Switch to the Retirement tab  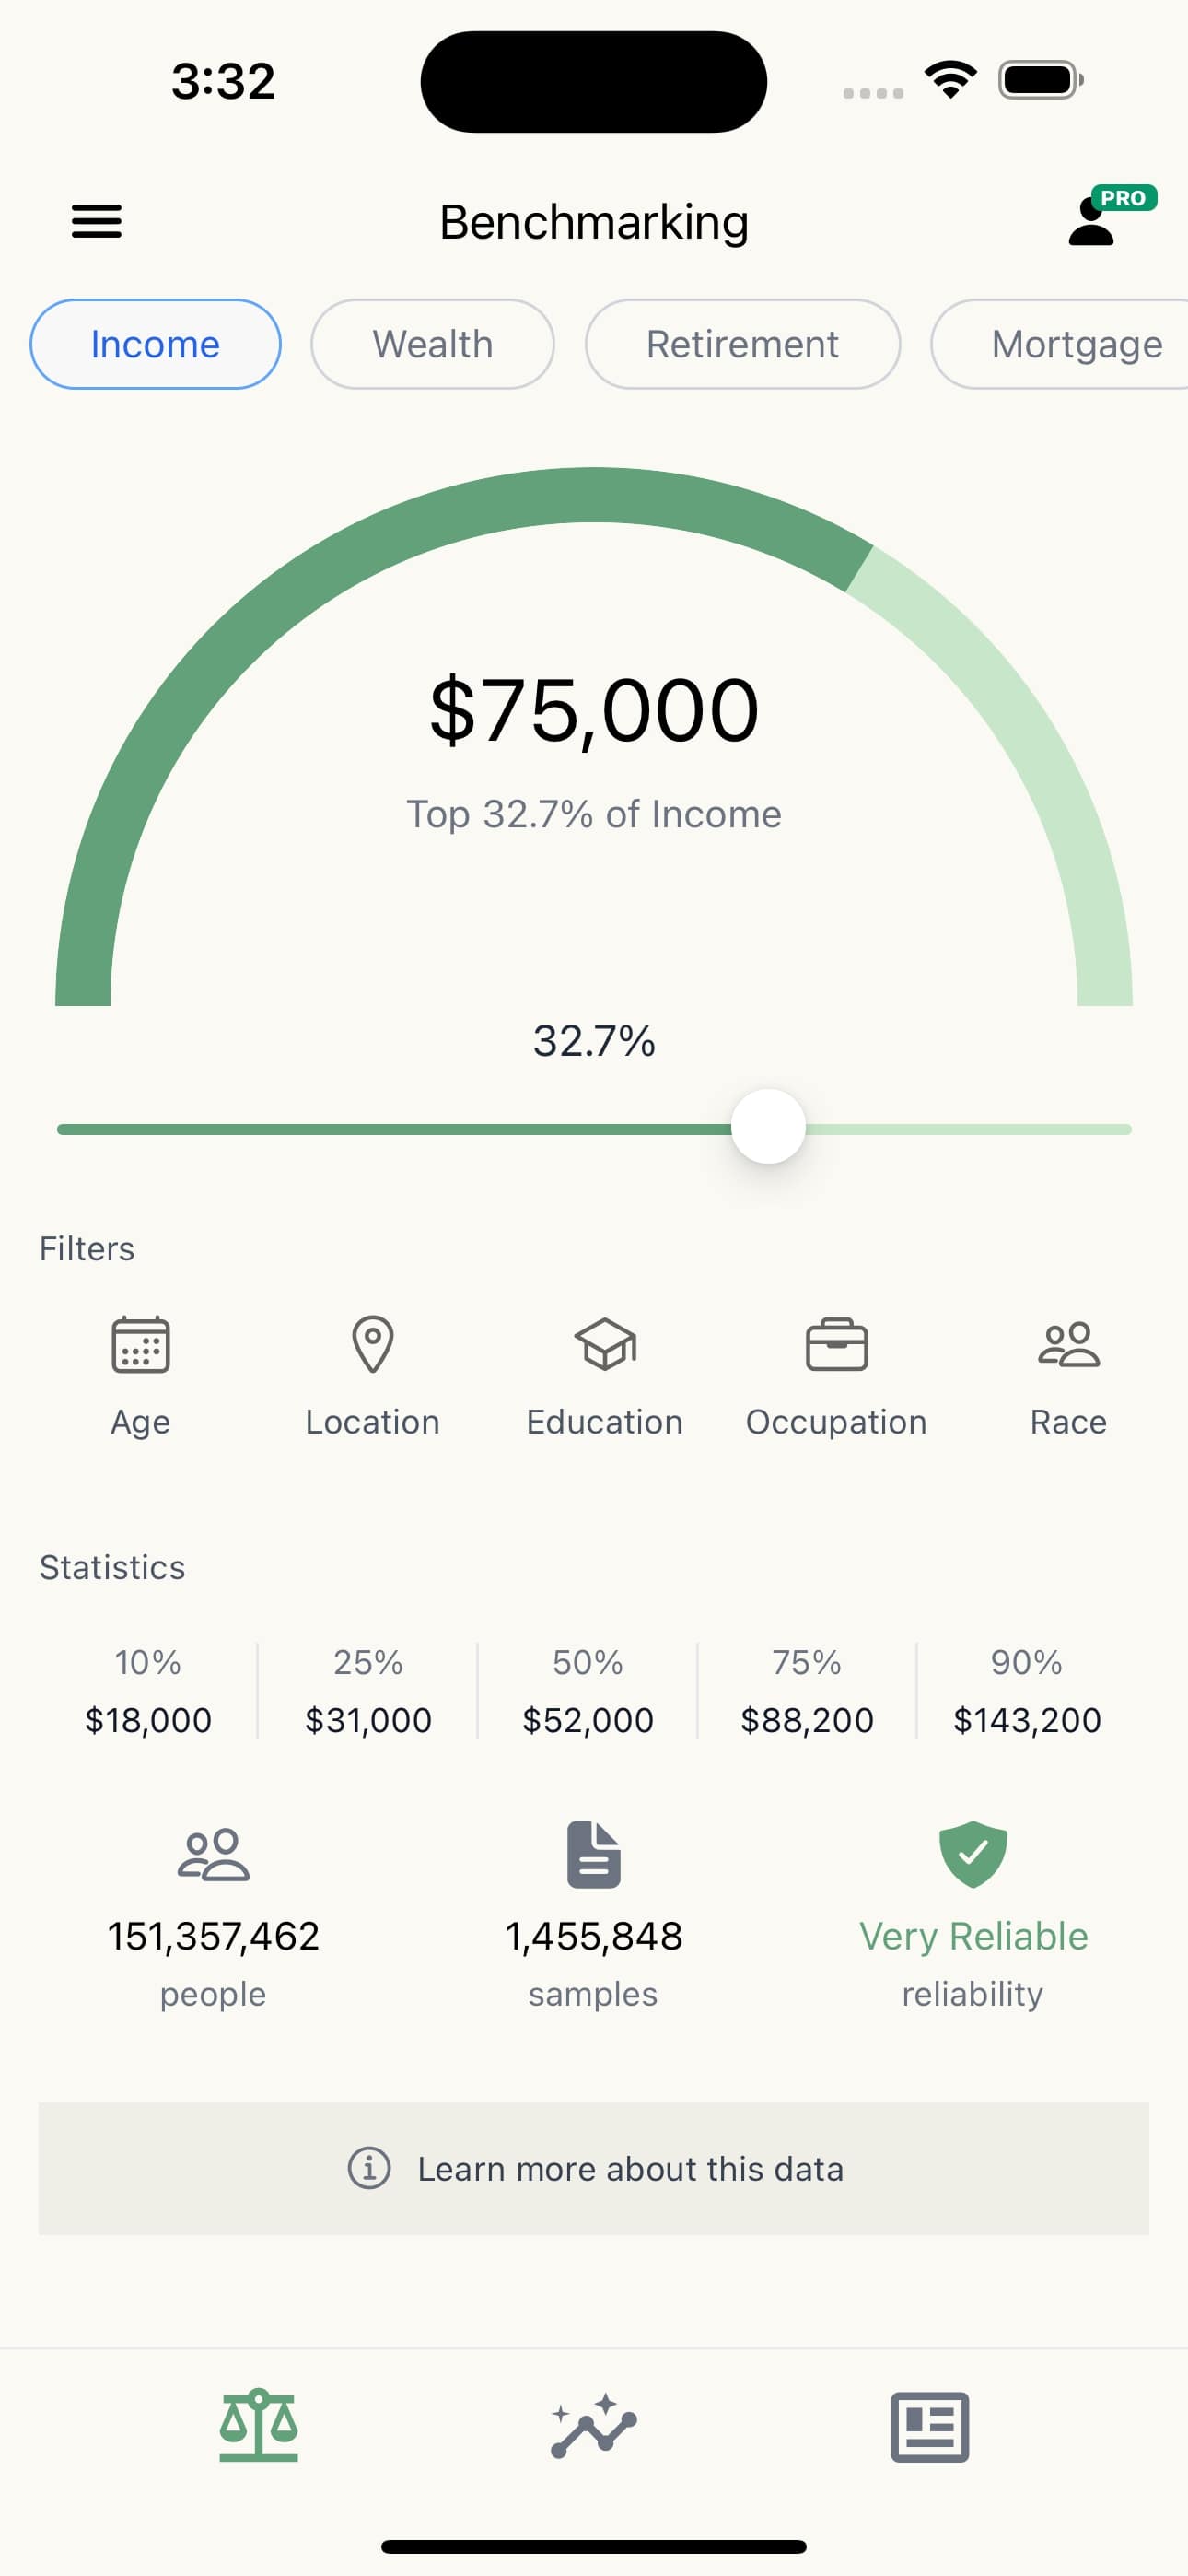pos(742,344)
